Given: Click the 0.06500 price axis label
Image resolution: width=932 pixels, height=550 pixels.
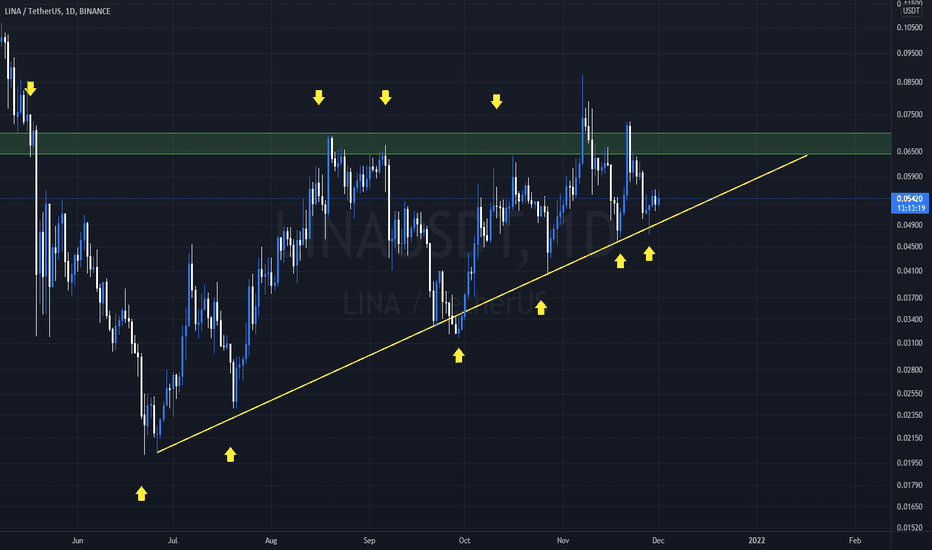Looking at the screenshot, I should (909, 152).
